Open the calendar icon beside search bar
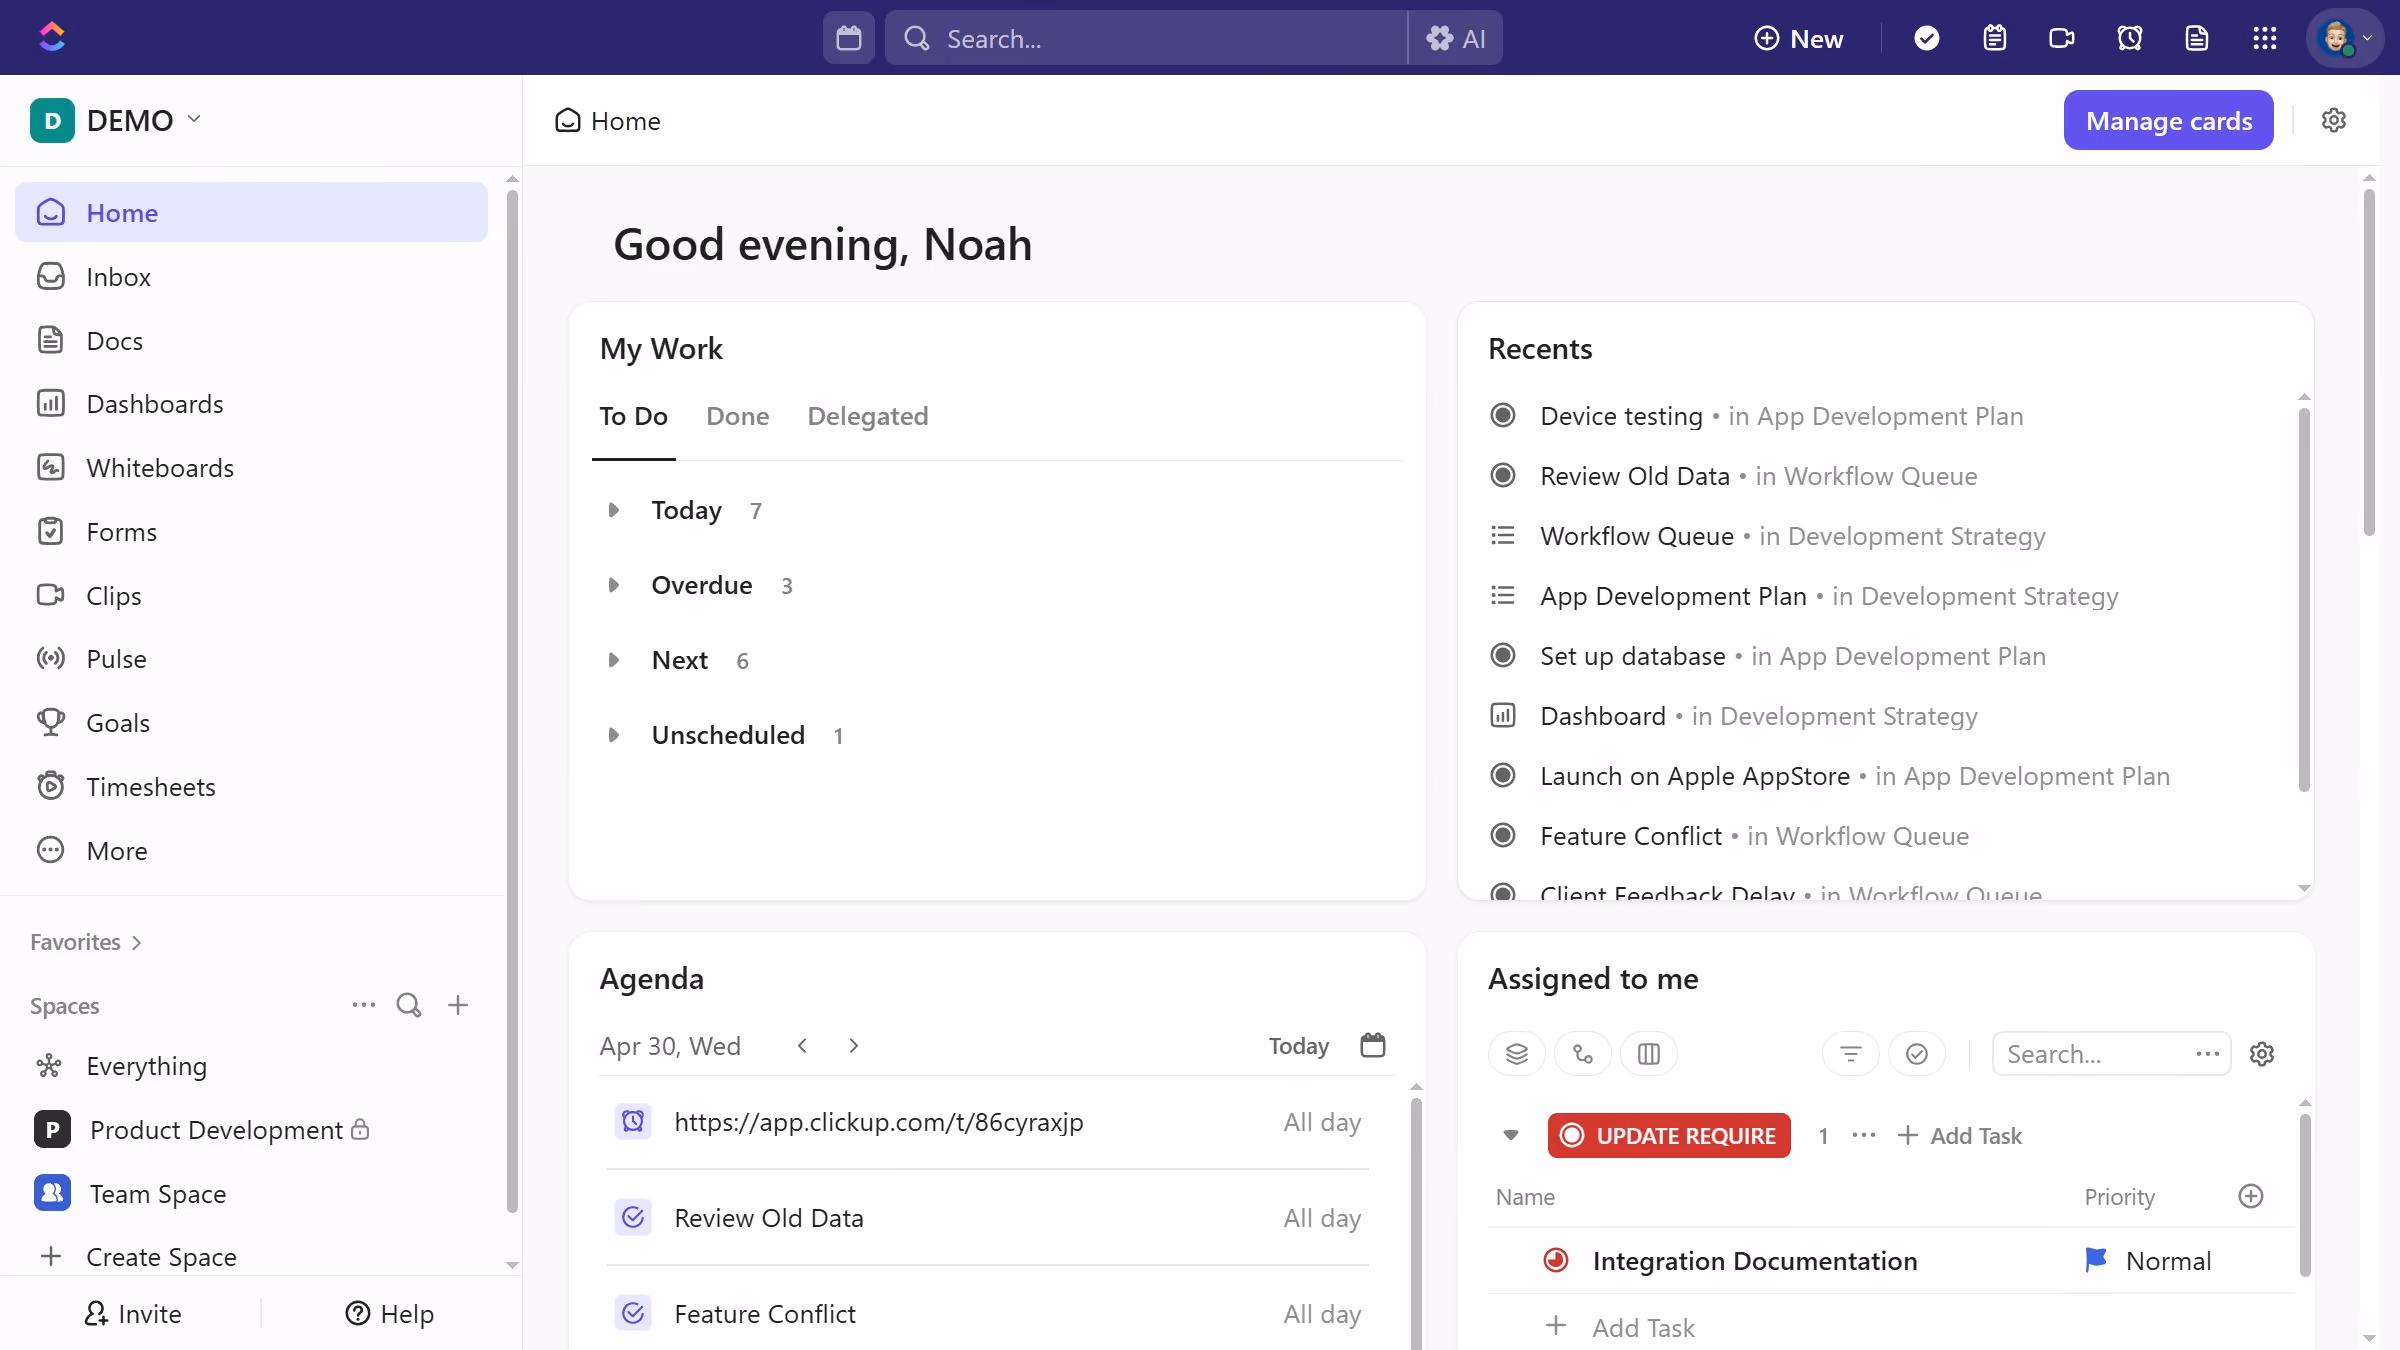 coord(849,38)
